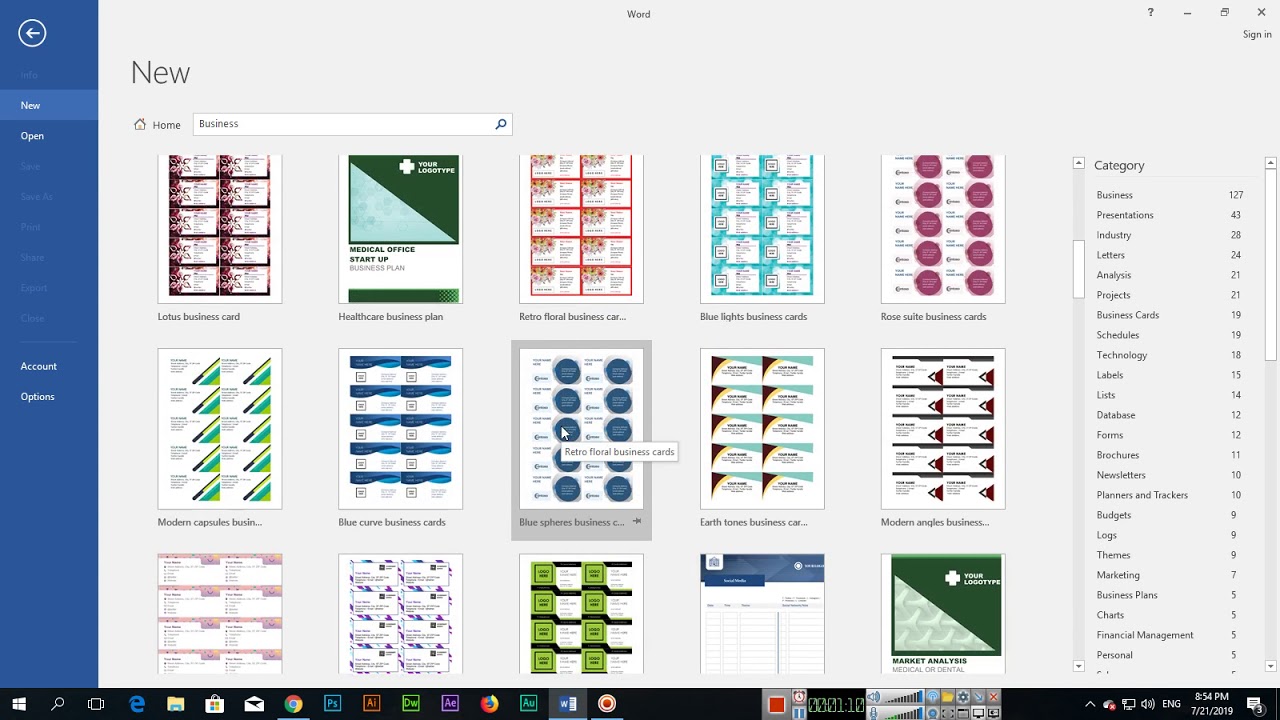Open Word Options in sidebar

[x=49, y=397]
